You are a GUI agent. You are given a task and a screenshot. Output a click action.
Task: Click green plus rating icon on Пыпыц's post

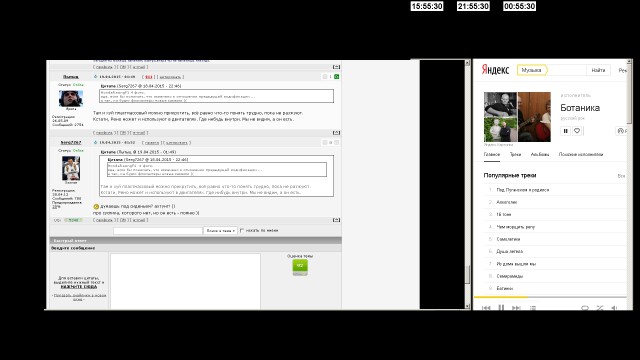pyautogui.click(x=337, y=77)
